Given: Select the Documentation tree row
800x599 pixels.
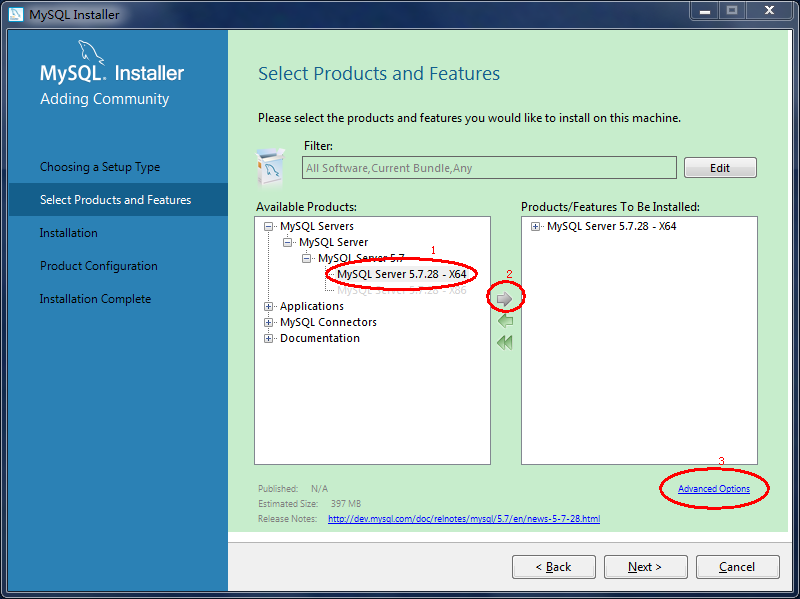Looking at the screenshot, I should (320, 338).
